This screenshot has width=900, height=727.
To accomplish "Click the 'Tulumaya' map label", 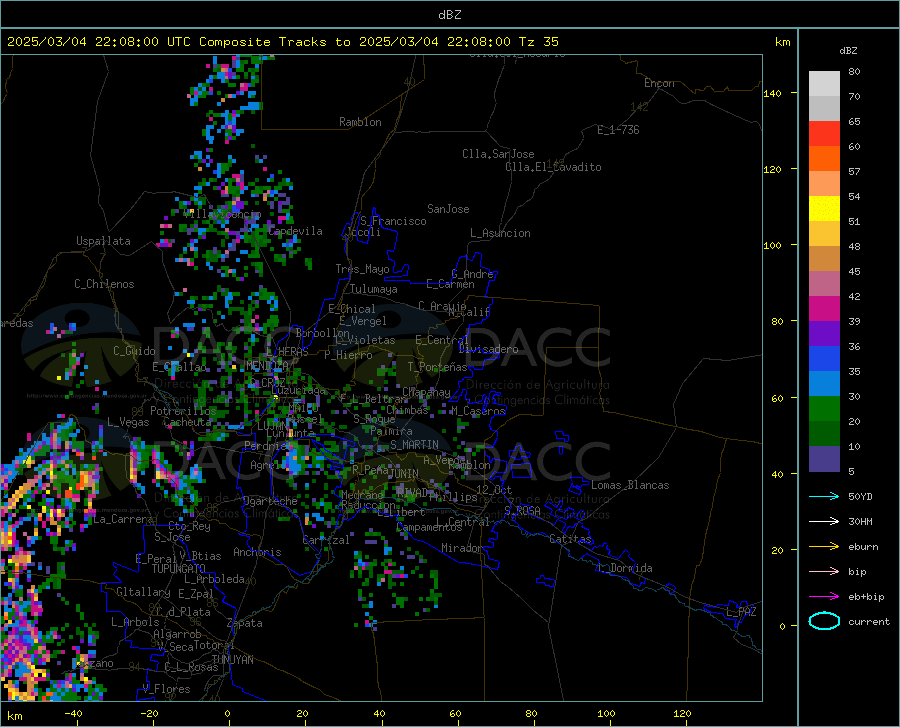I will click(x=374, y=289).
